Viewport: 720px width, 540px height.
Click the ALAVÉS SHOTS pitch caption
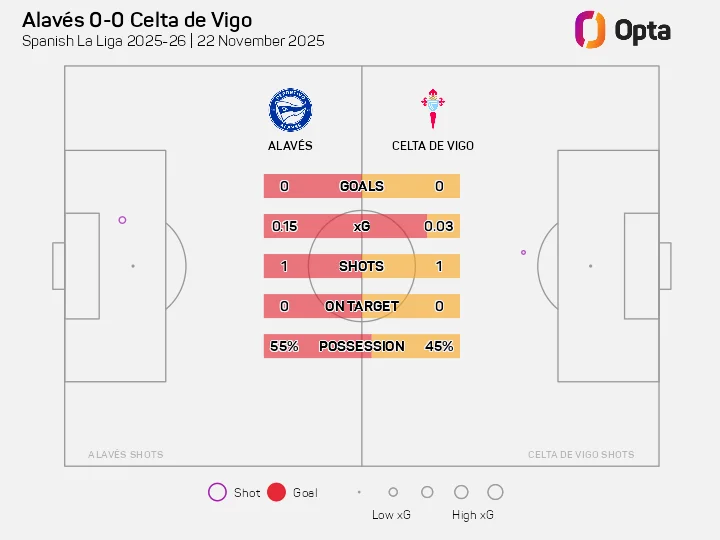[x=125, y=455]
